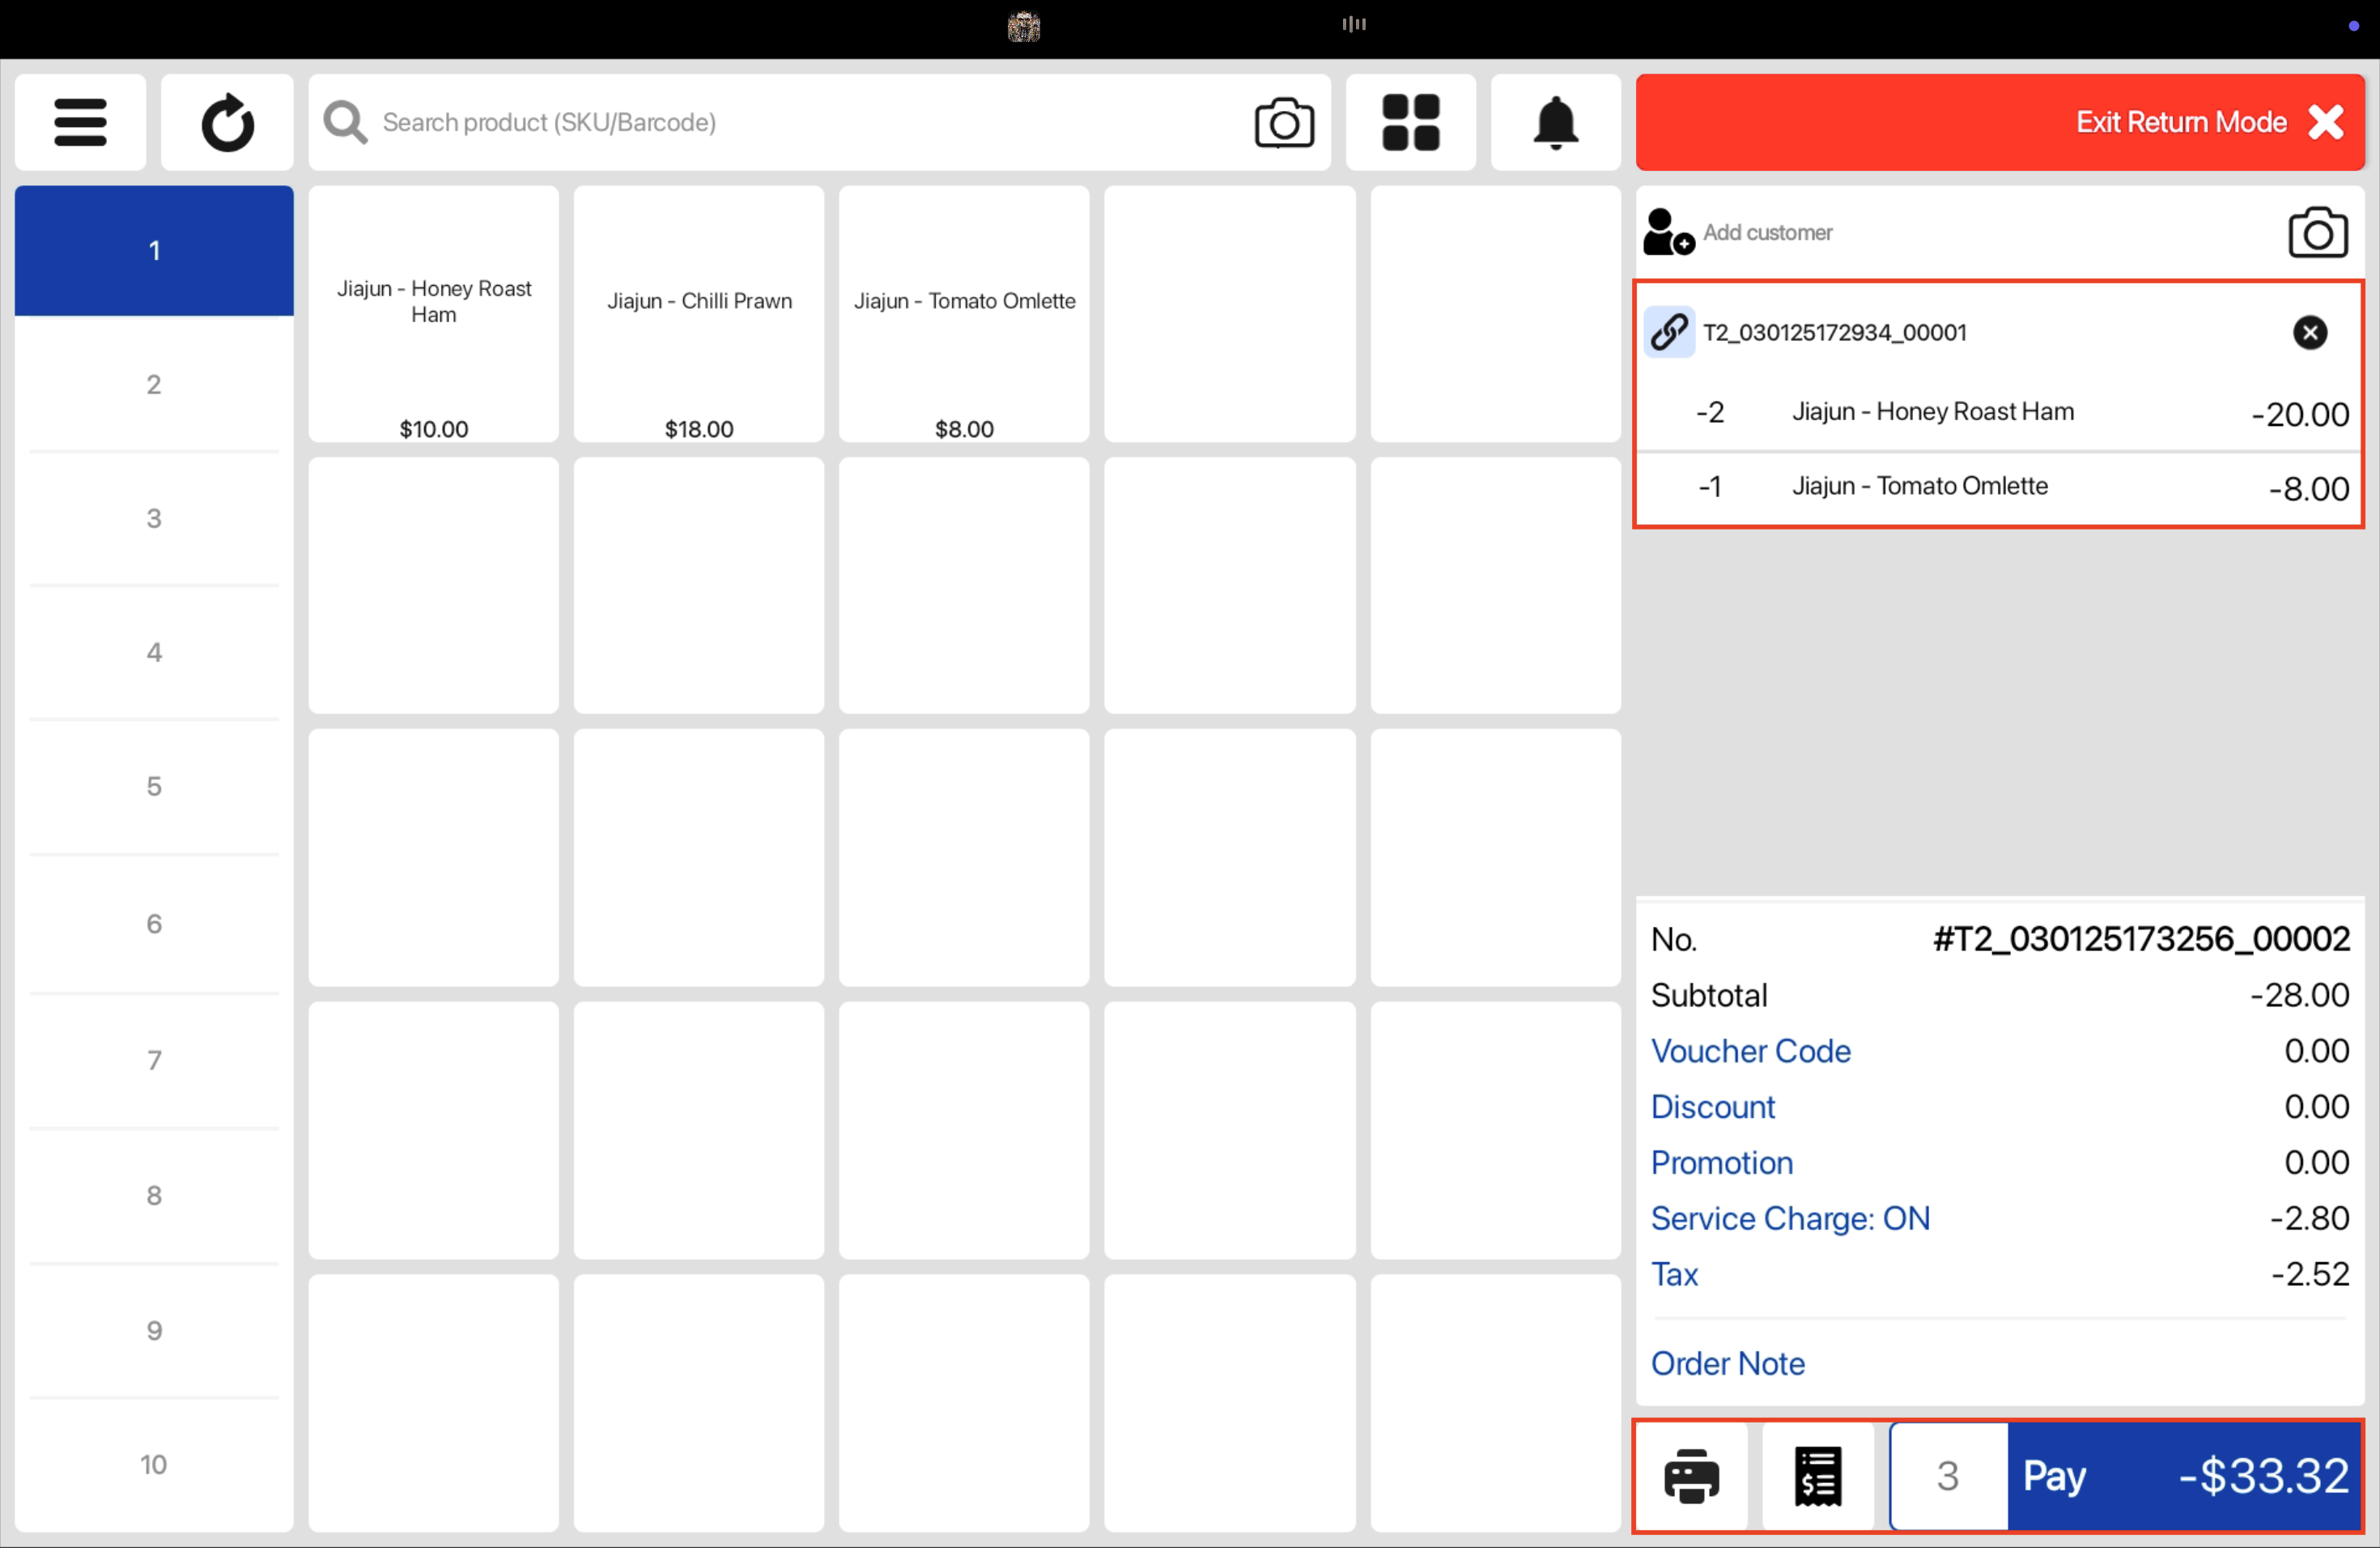Open the hamburger main menu
Image resolution: width=2380 pixels, height=1548 pixels.
pyautogui.click(x=80, y=122)
